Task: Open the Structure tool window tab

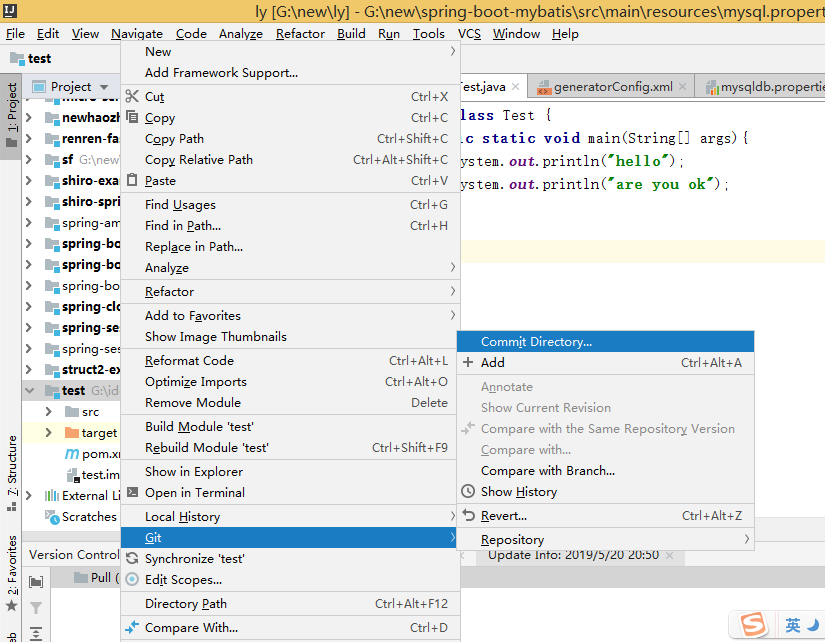Action: [x=12, y=474]
